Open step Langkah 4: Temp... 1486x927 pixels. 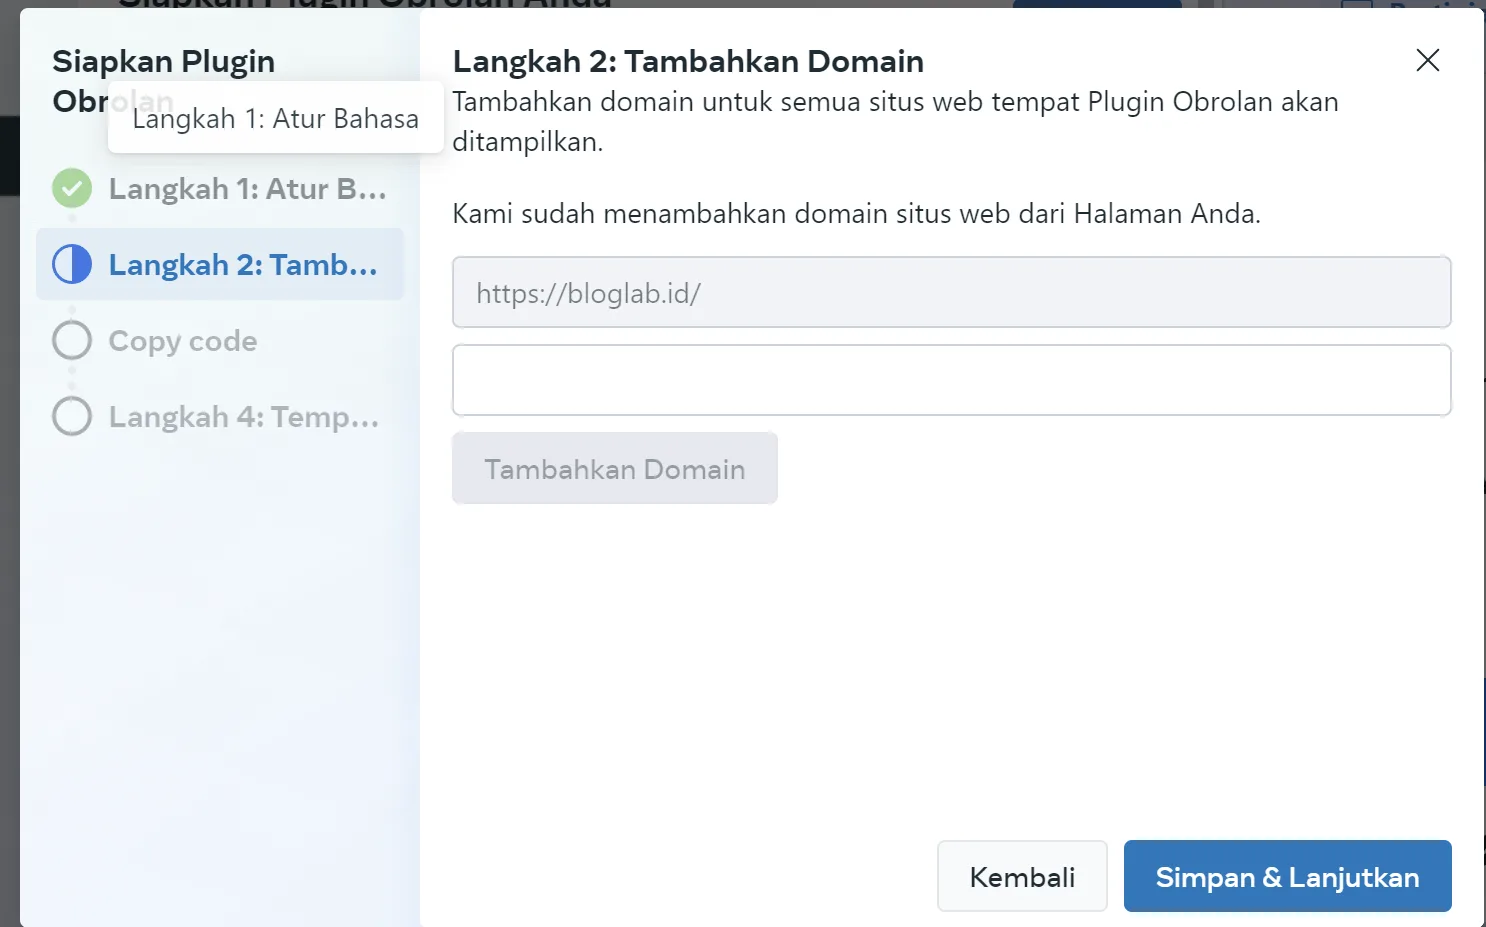(x=244, y=417)
